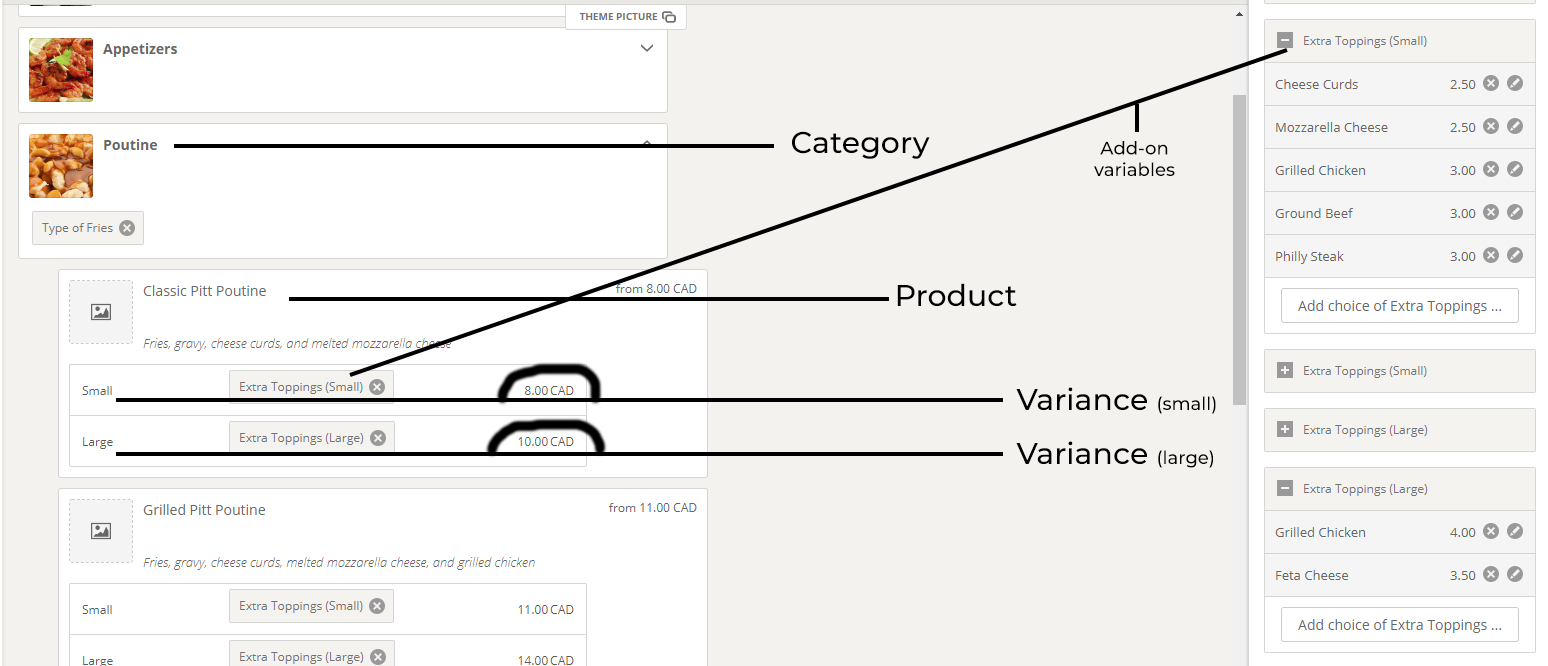
Task: Select the Grilled Pitt Poutine product title
Action: point(204,510)
